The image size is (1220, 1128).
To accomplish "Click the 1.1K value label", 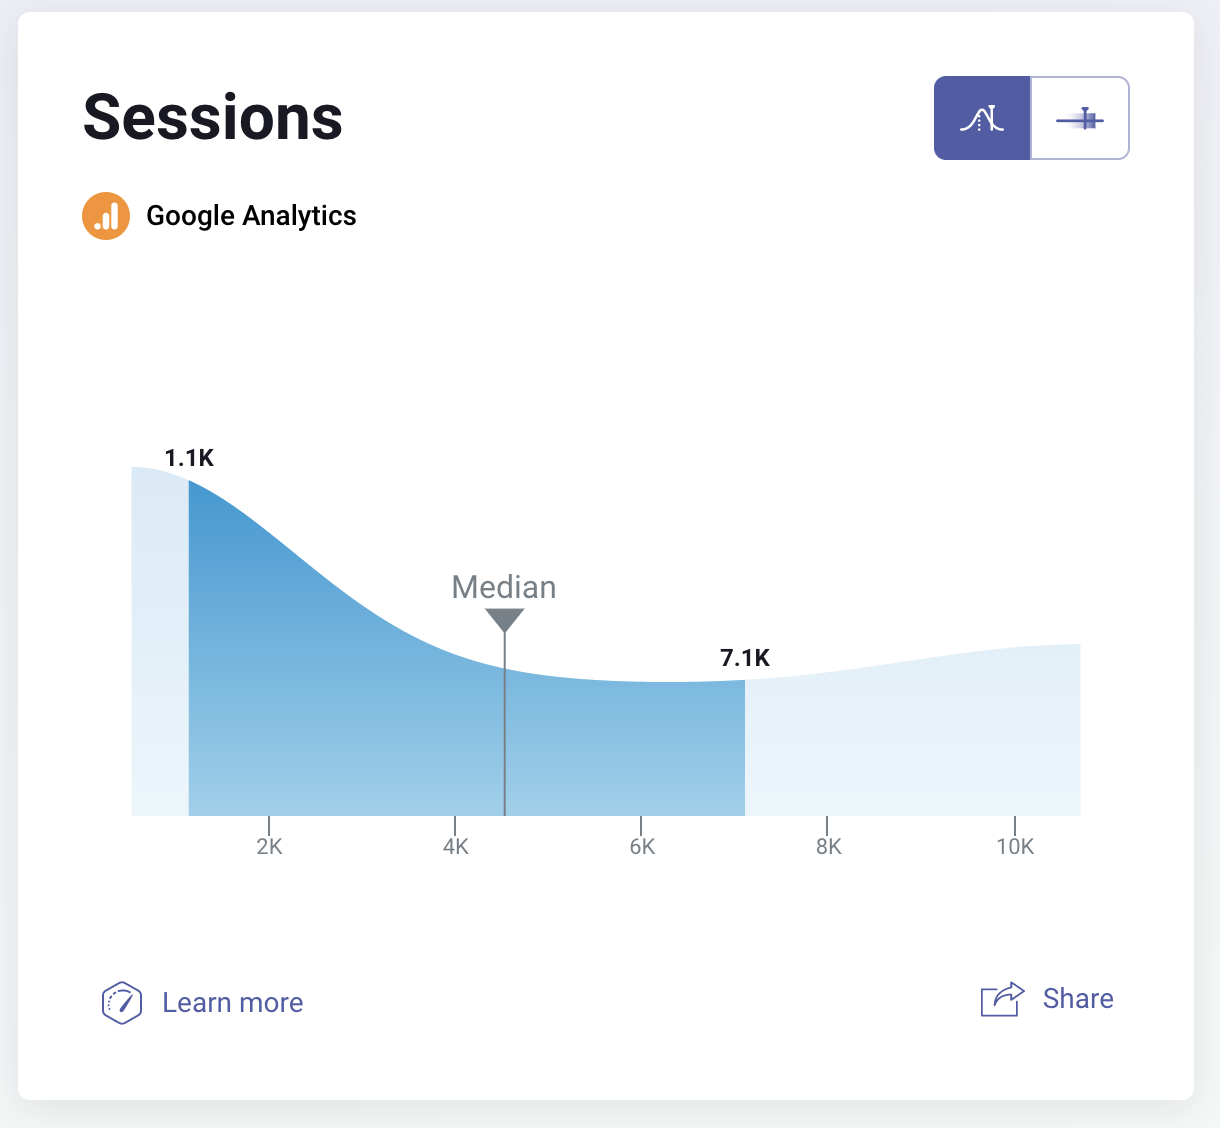I will (x=190, y=457).
